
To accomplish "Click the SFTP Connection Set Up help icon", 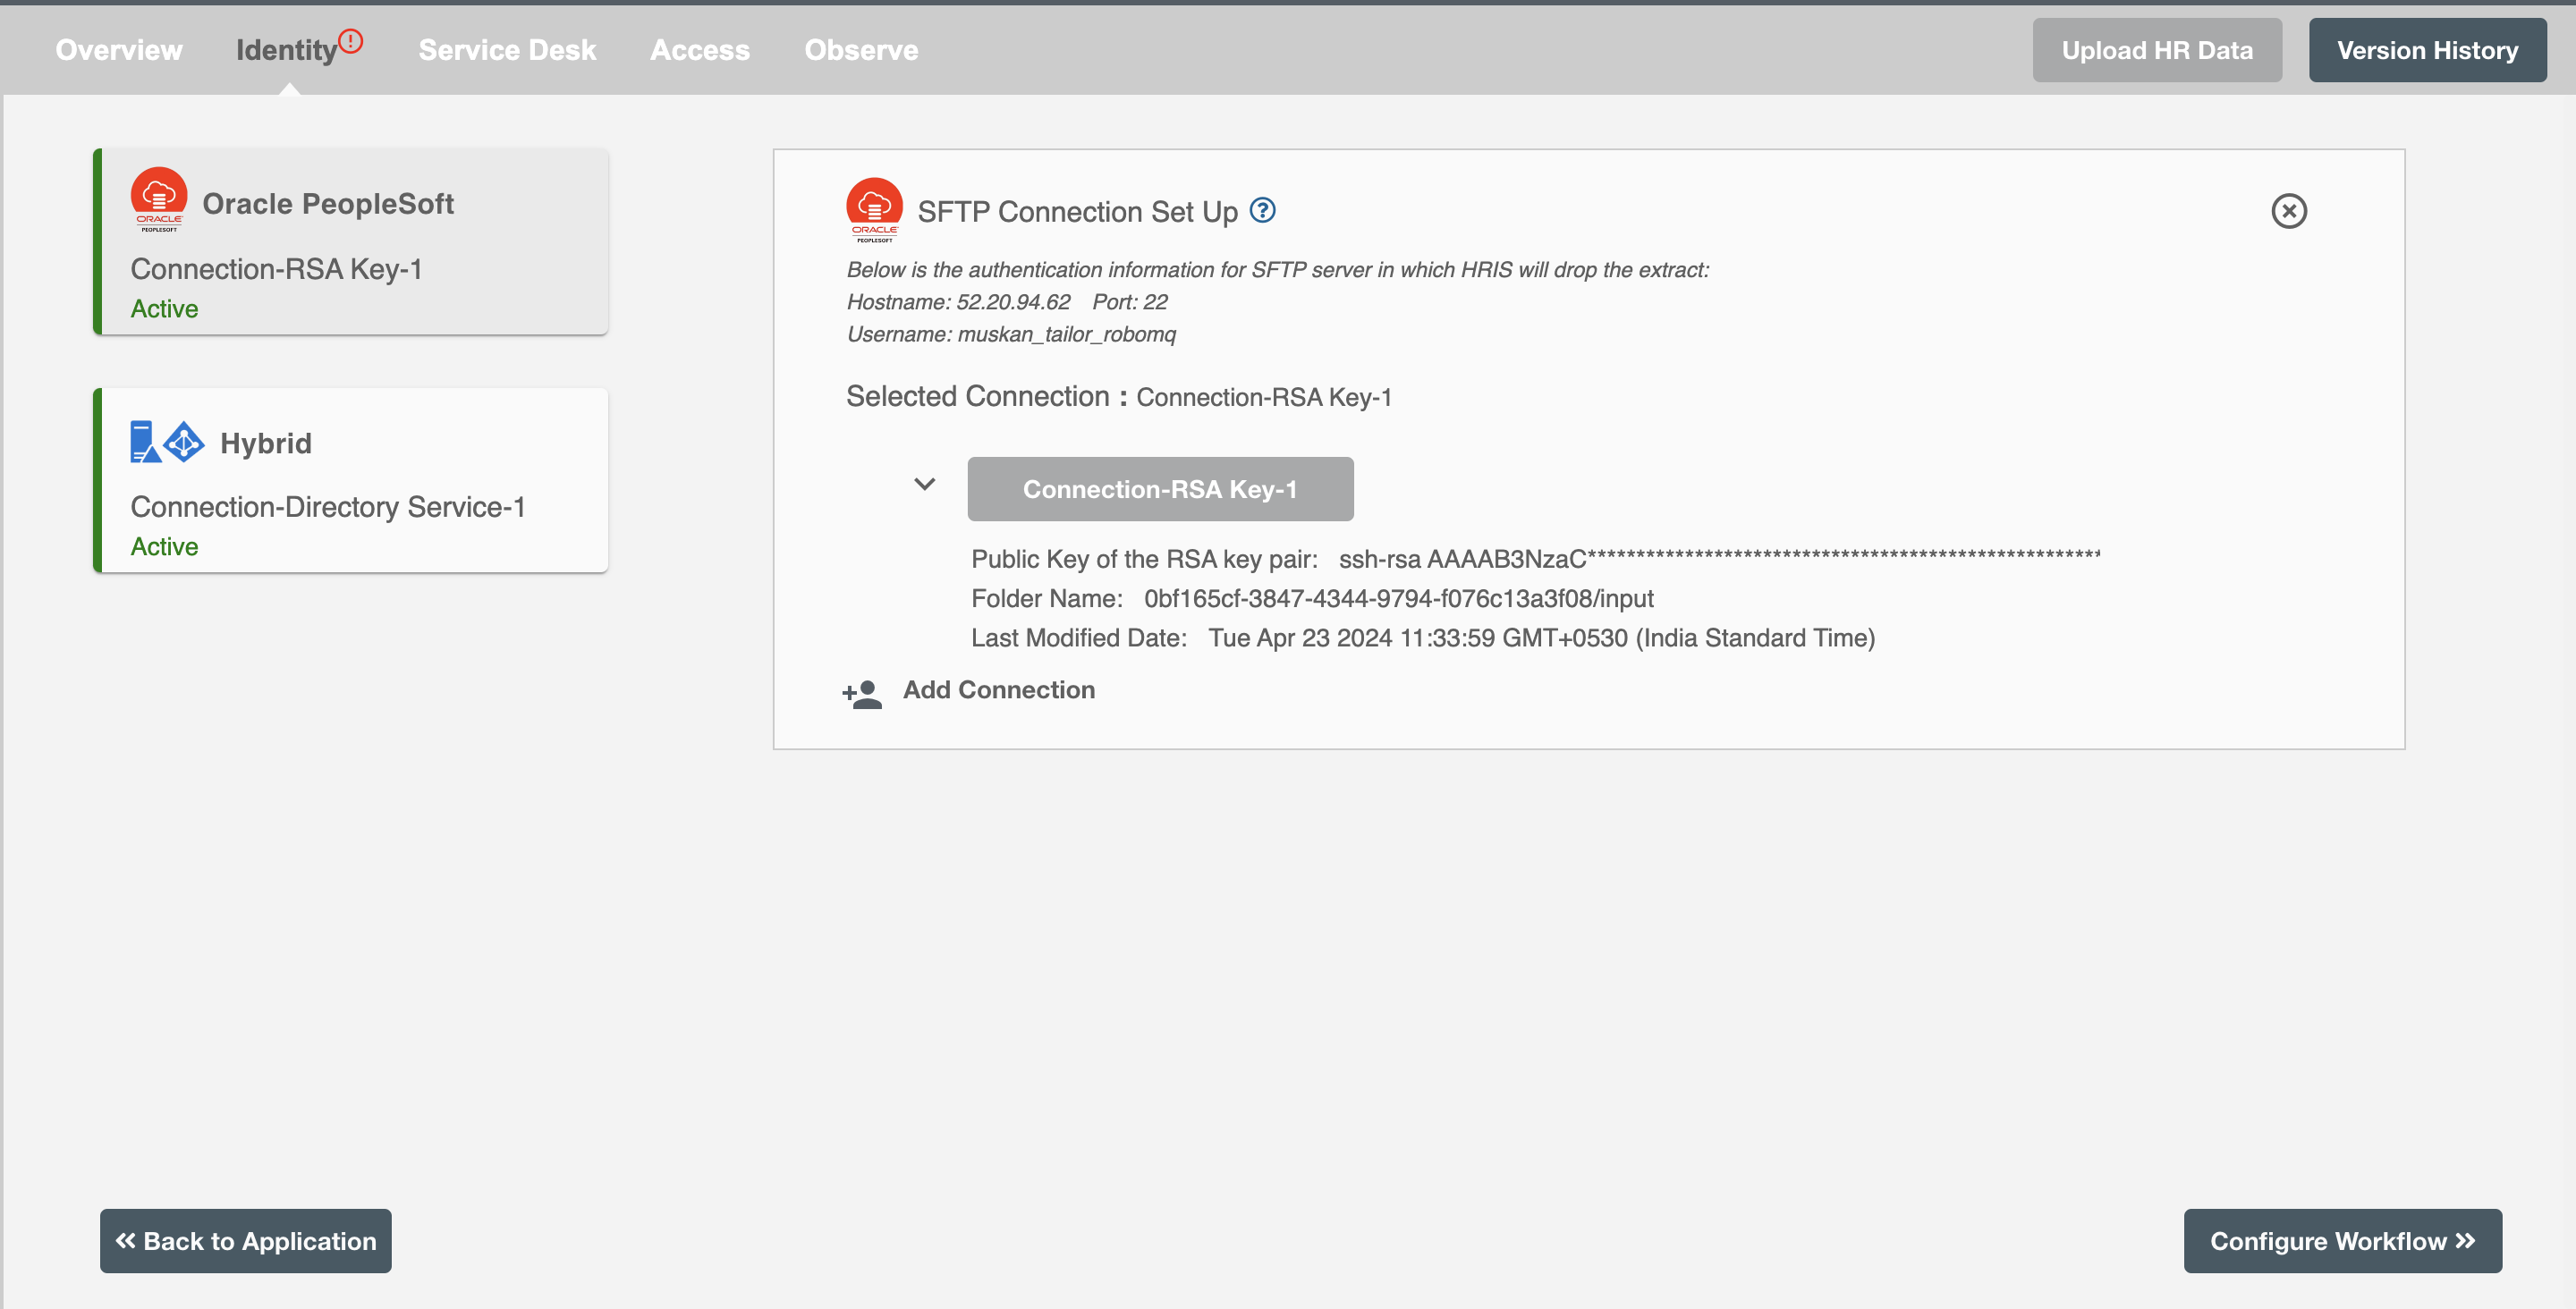I will click(1262, 210).
